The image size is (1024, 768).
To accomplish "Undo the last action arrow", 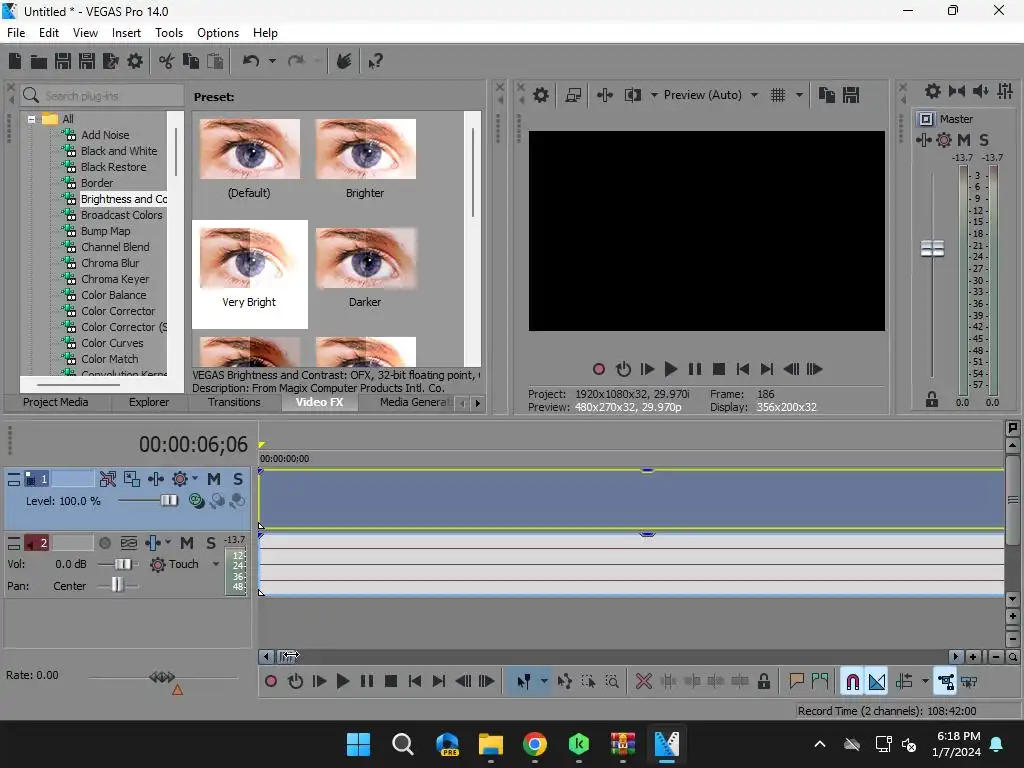I will [x=251, y=61].
